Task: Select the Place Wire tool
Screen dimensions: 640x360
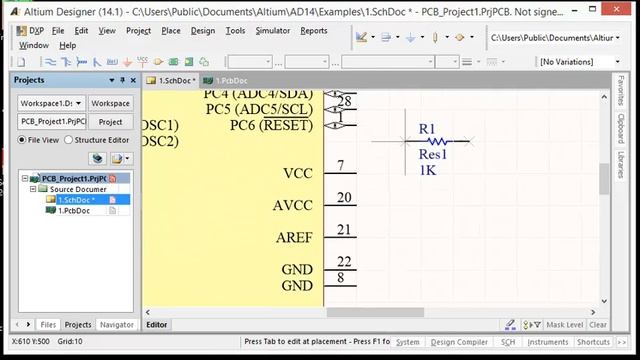Action: click(50, 62)
